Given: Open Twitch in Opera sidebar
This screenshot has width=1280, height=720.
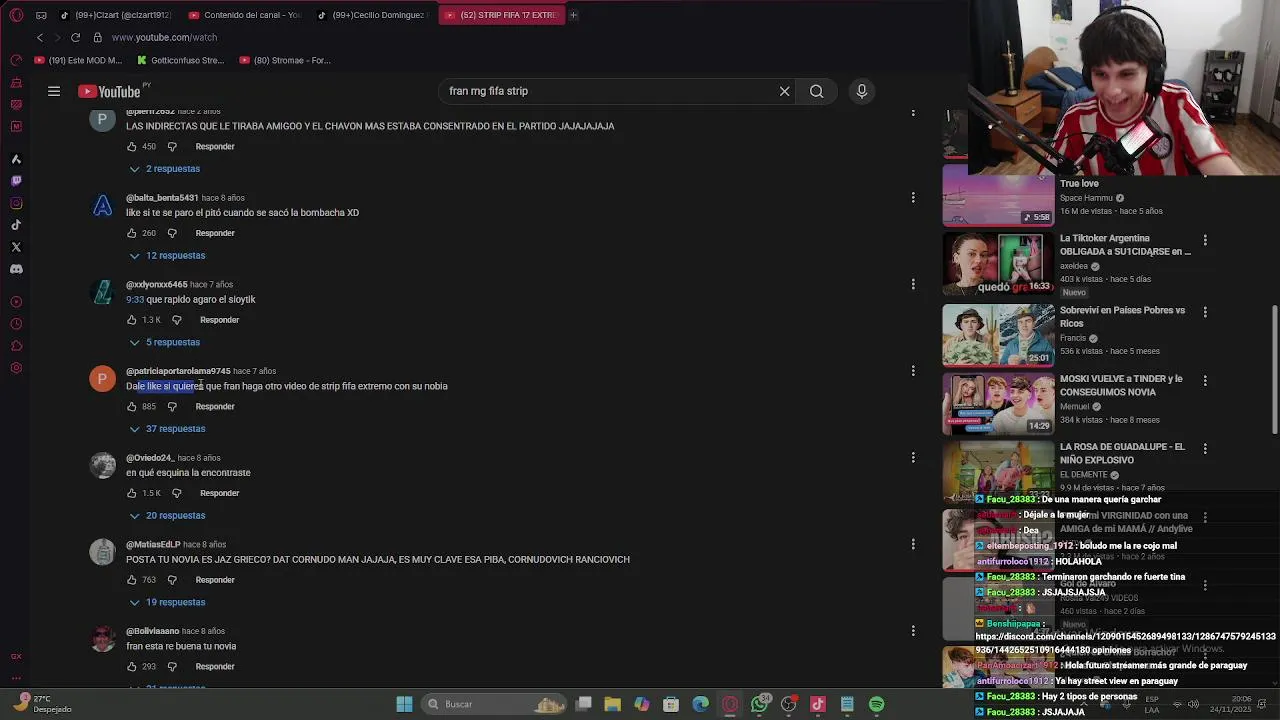Looking at the screenshot, I should pos(16,181).
